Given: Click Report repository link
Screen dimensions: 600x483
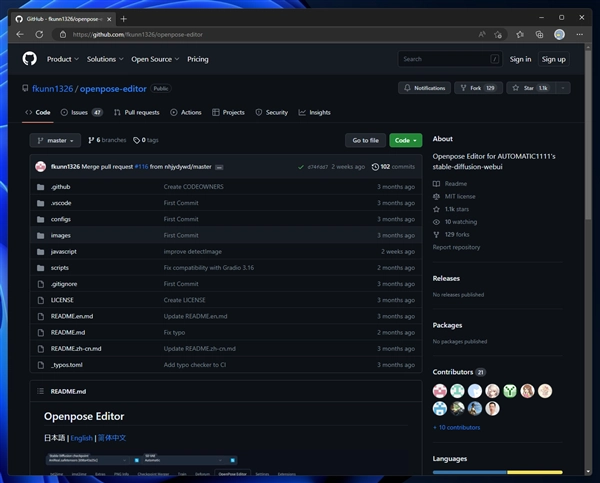Looking at the screenshot, I should [x=457, y=247].
